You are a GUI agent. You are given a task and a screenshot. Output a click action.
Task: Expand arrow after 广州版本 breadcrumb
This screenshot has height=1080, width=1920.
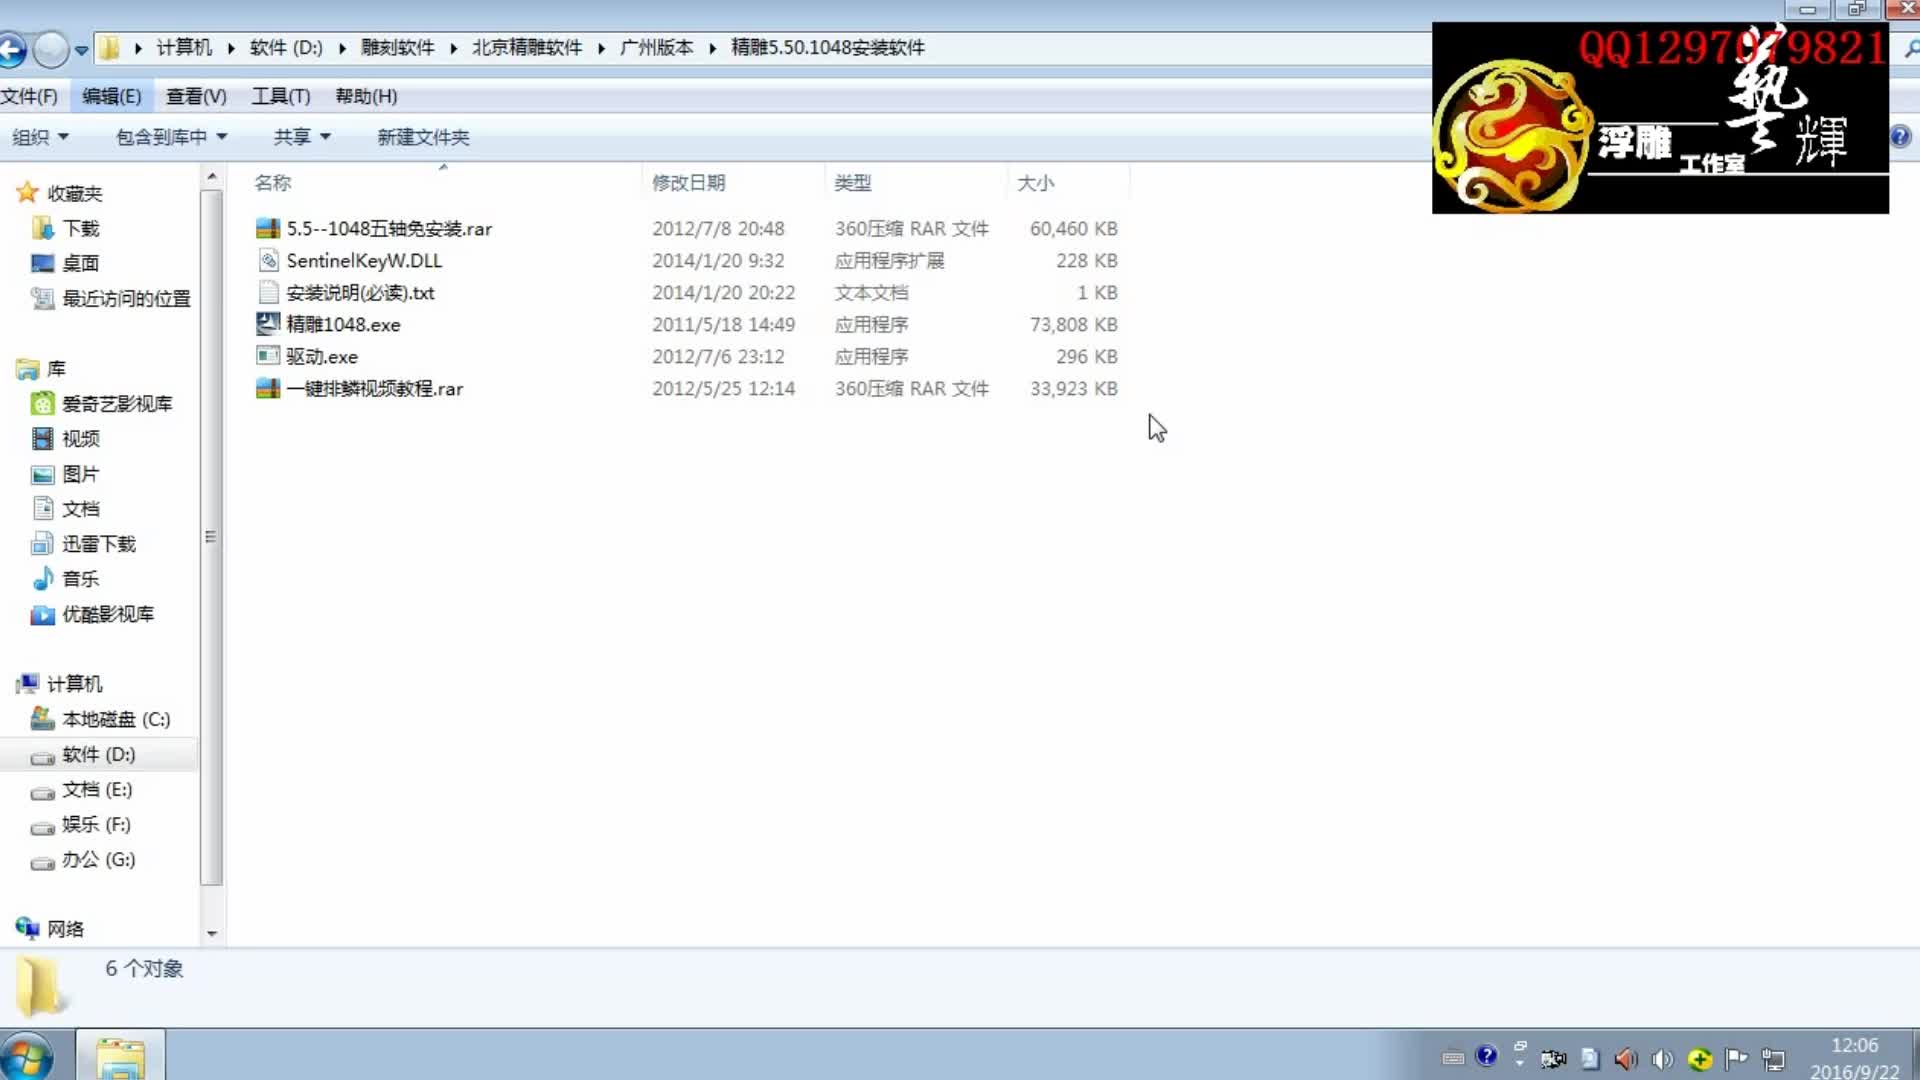pos(712,48)
